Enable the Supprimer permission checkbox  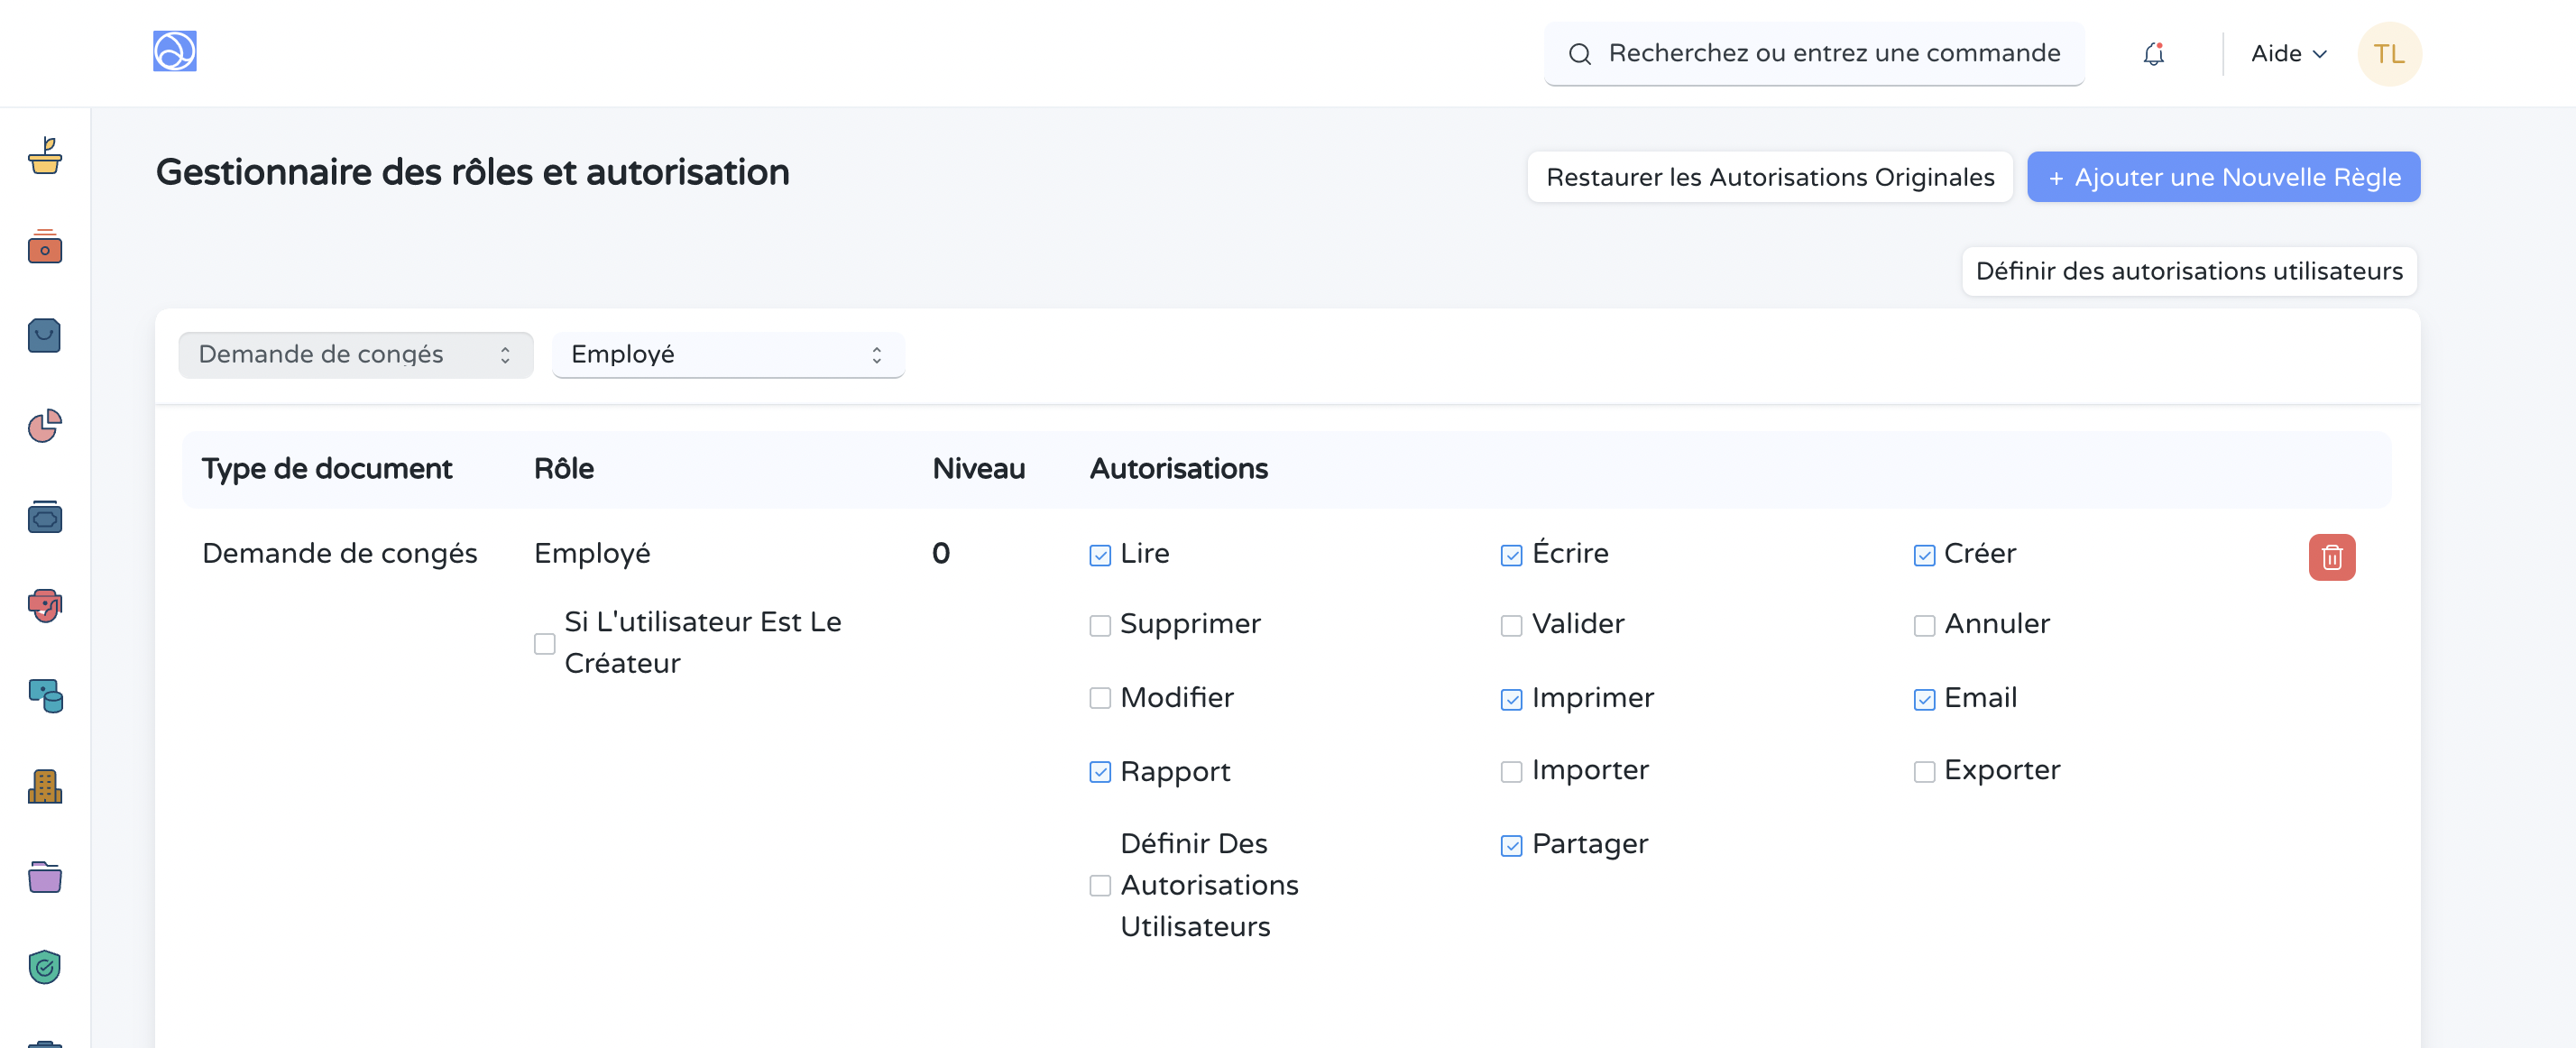coord(1100,625)
